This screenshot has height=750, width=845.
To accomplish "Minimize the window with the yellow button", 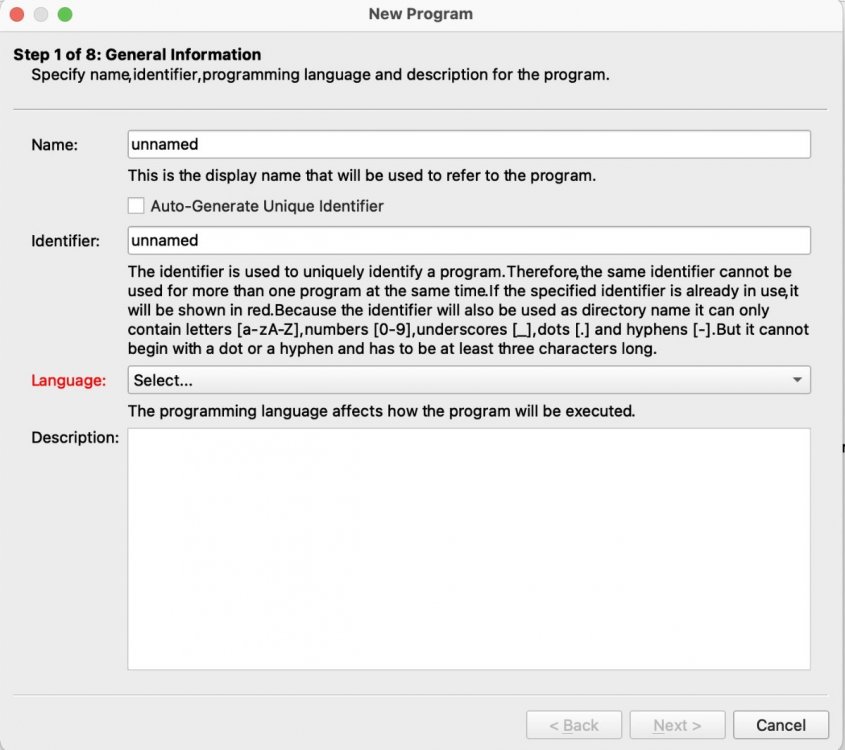I will [x=41, y=15].
